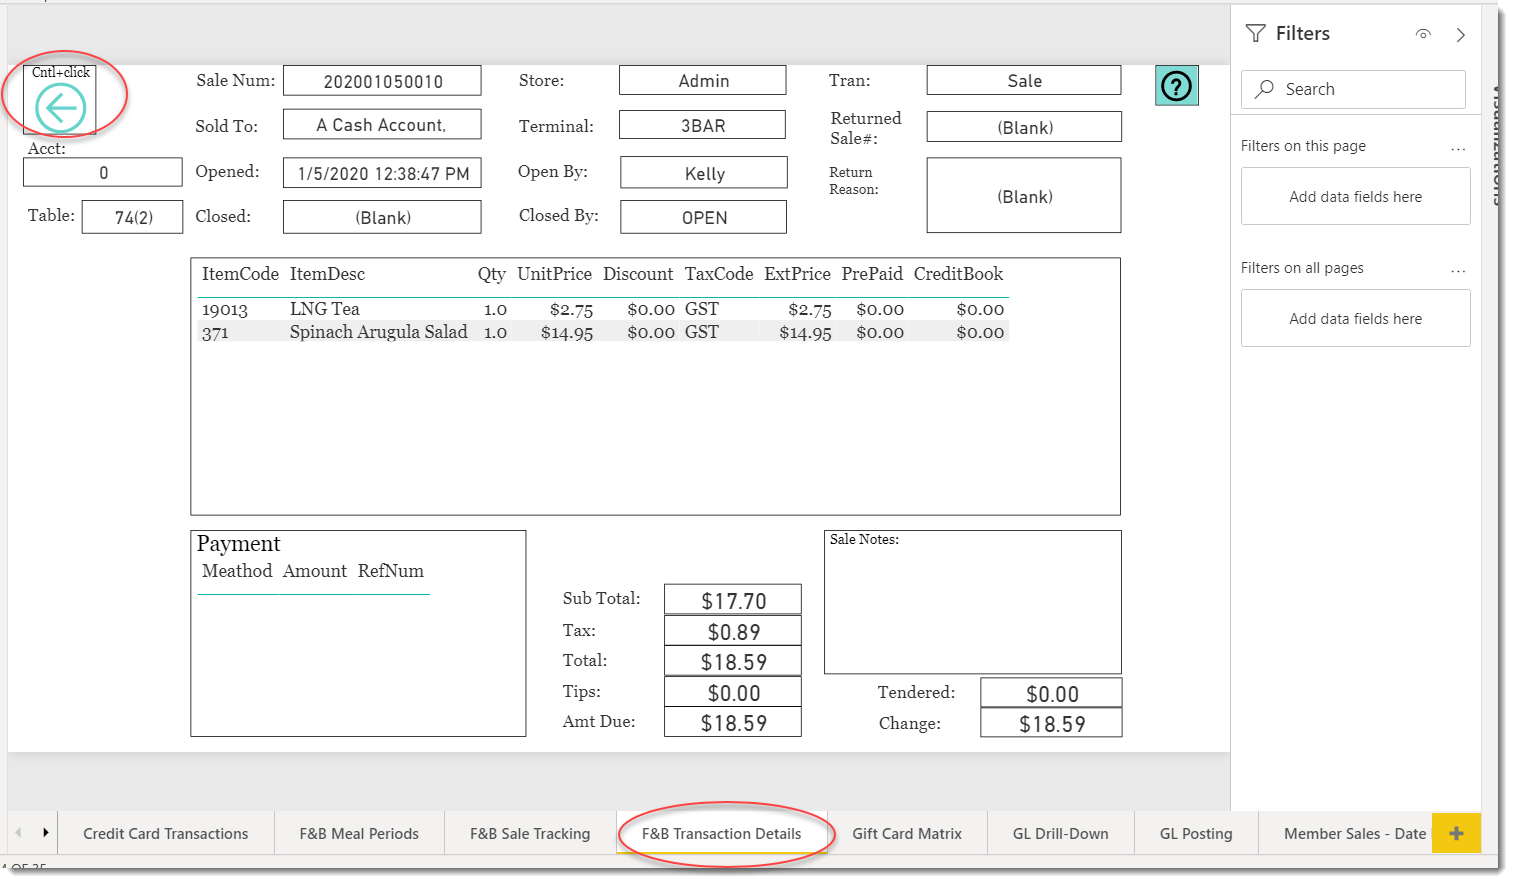Screen dimensions: 1513x883
Task: Click Opened date 1/5/2020 12:38:47 PM
Action: pyautogui.click(x=382, y=173)
